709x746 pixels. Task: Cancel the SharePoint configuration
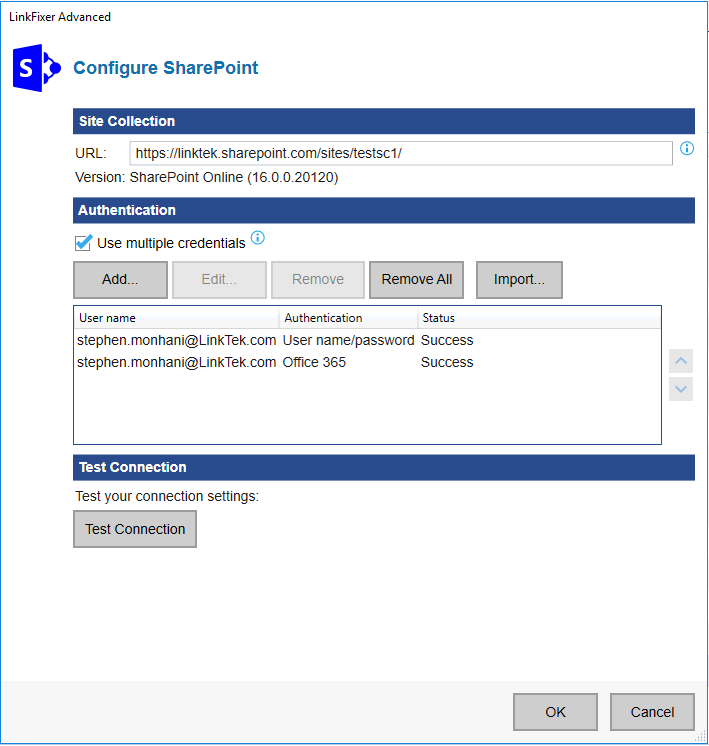tap(652, 712)
